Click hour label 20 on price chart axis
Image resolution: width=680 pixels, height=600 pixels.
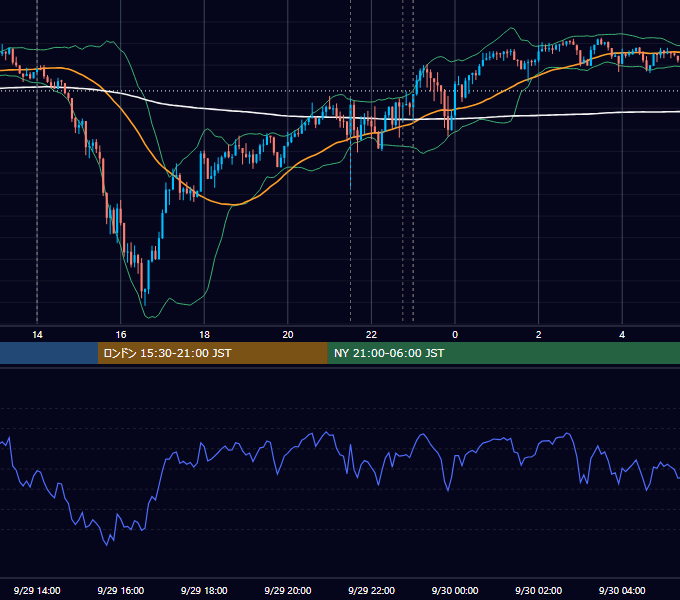tap(288, 335)
